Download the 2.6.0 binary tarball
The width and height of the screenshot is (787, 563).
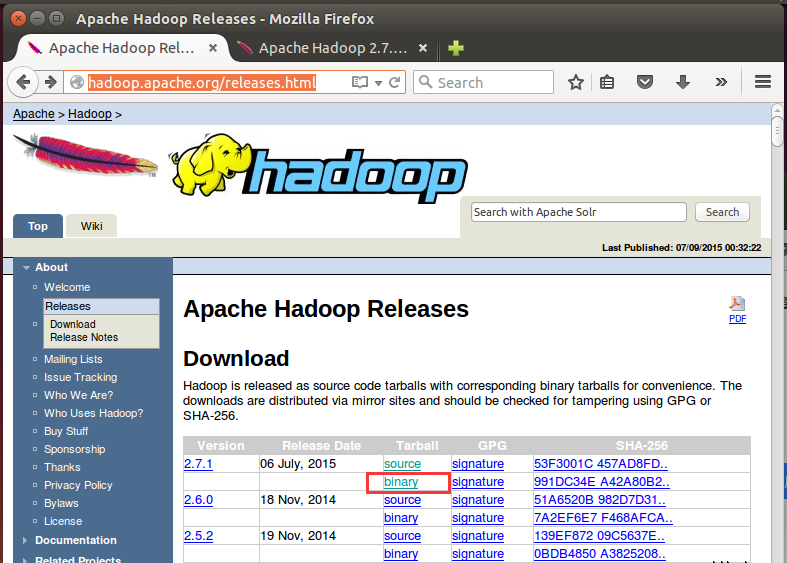point(401,518)
